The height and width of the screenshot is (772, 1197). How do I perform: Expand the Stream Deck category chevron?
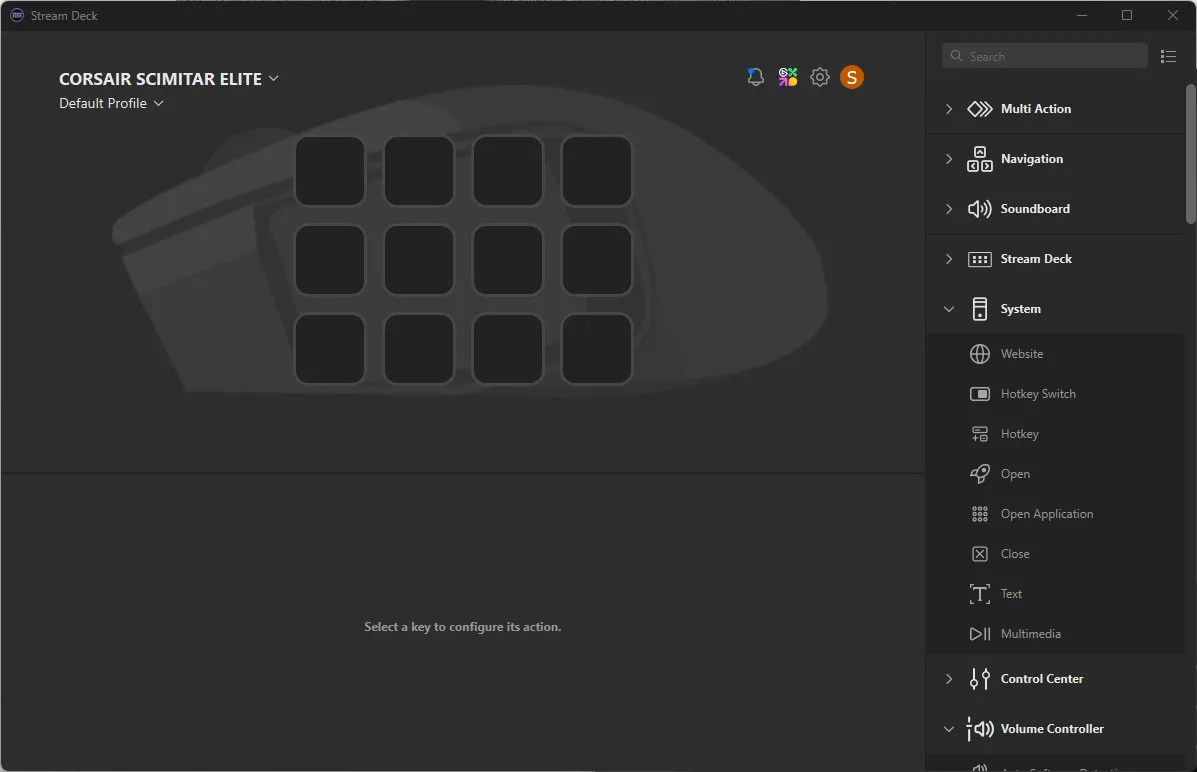click(x=949, y=260)
